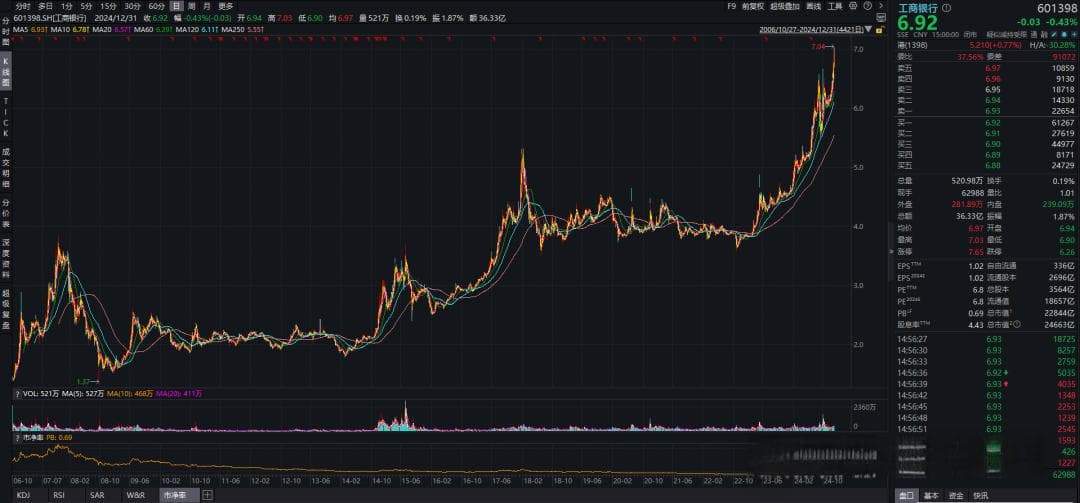Screen dimensions: 1080x503
Task: Collapse right panel with the chevron arrow
Action: 881,6
